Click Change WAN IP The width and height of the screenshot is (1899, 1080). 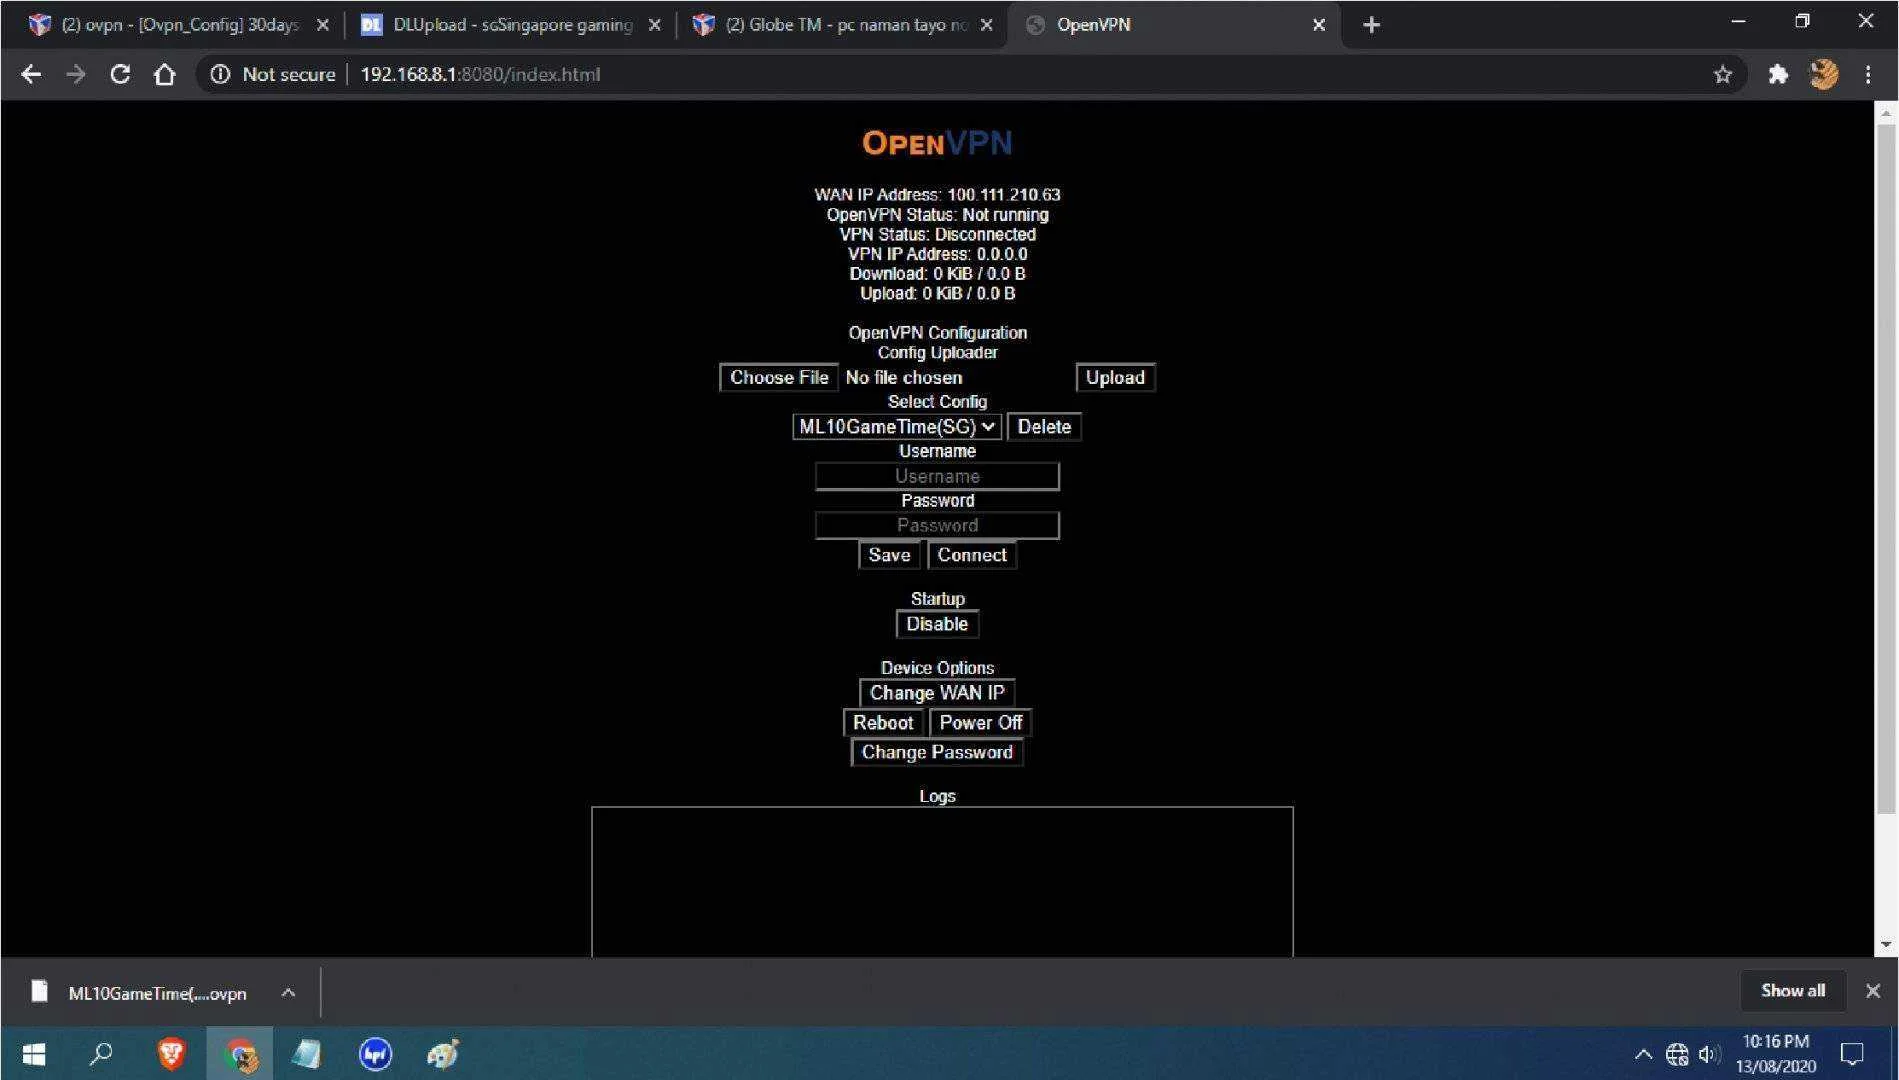click(937, 693)
